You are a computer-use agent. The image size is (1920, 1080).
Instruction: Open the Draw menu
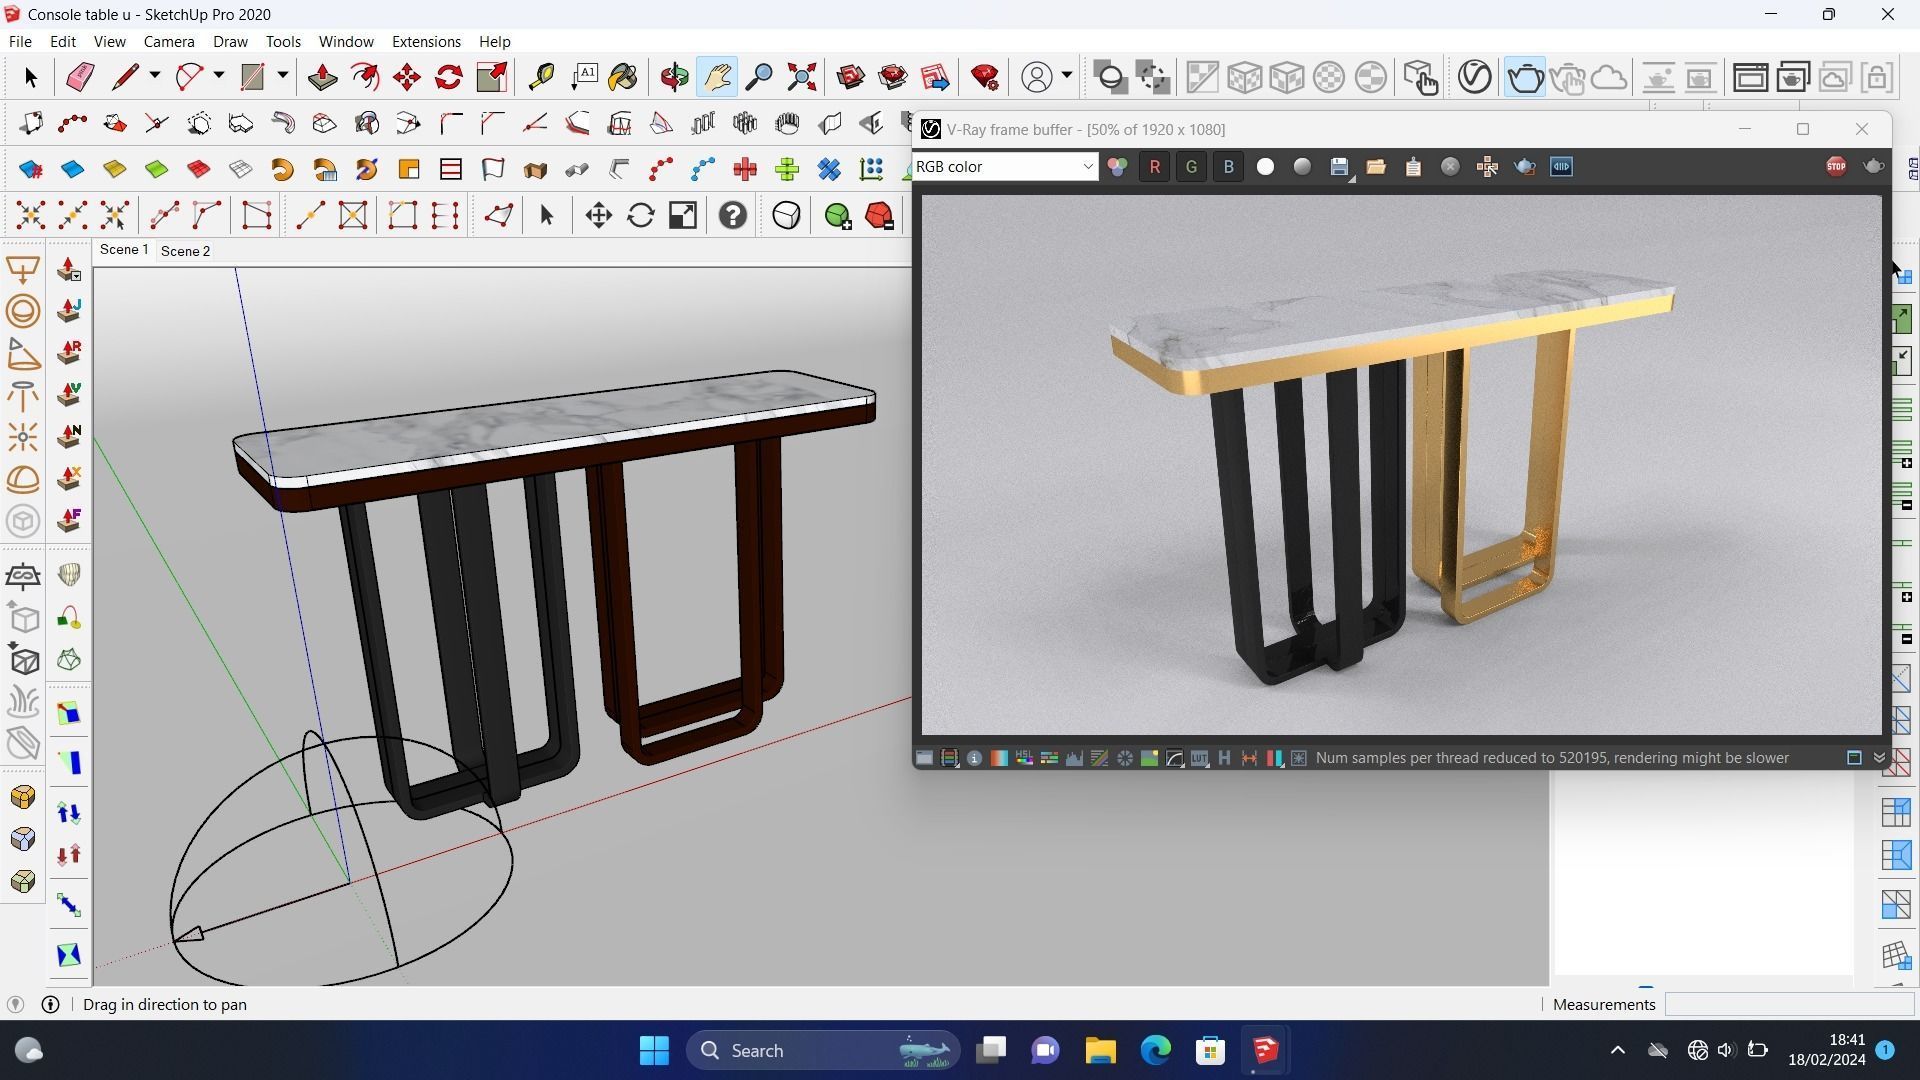point(230,41)
